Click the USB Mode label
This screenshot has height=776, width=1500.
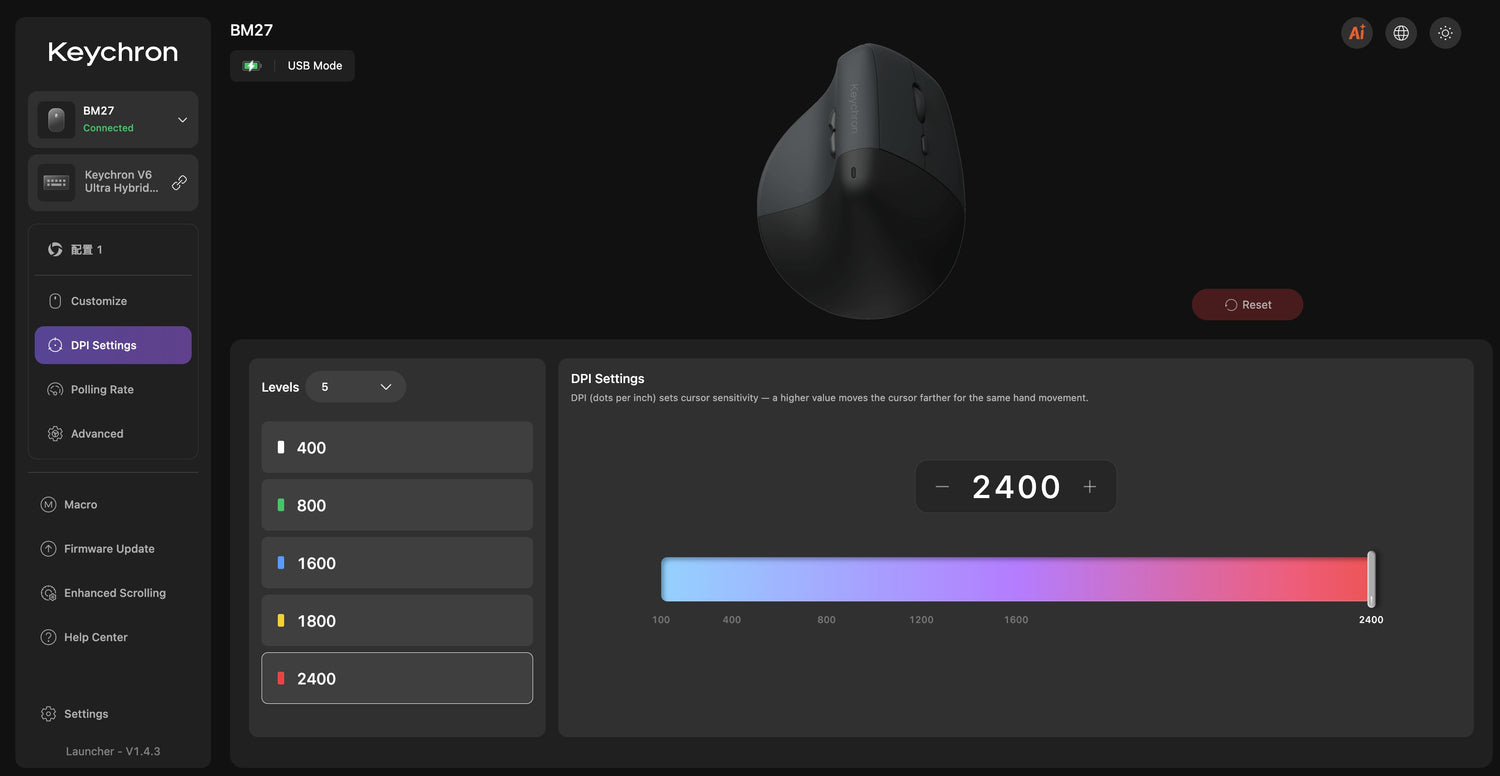pyautogui.click(x=315, y=66)
